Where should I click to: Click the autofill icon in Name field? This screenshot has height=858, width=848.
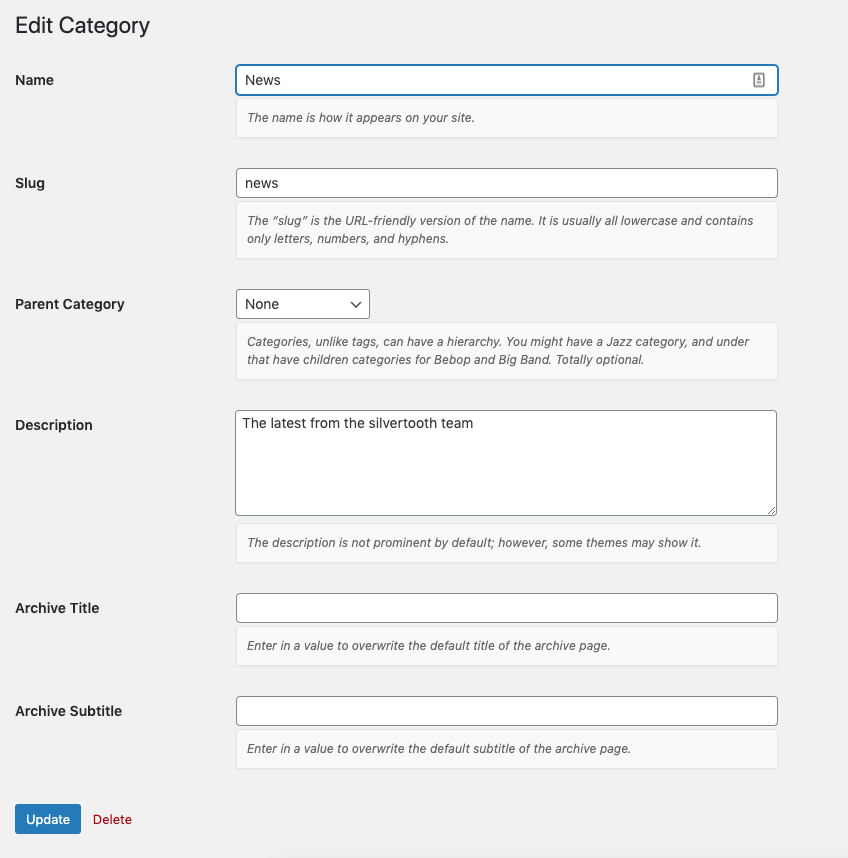[758, 80]
